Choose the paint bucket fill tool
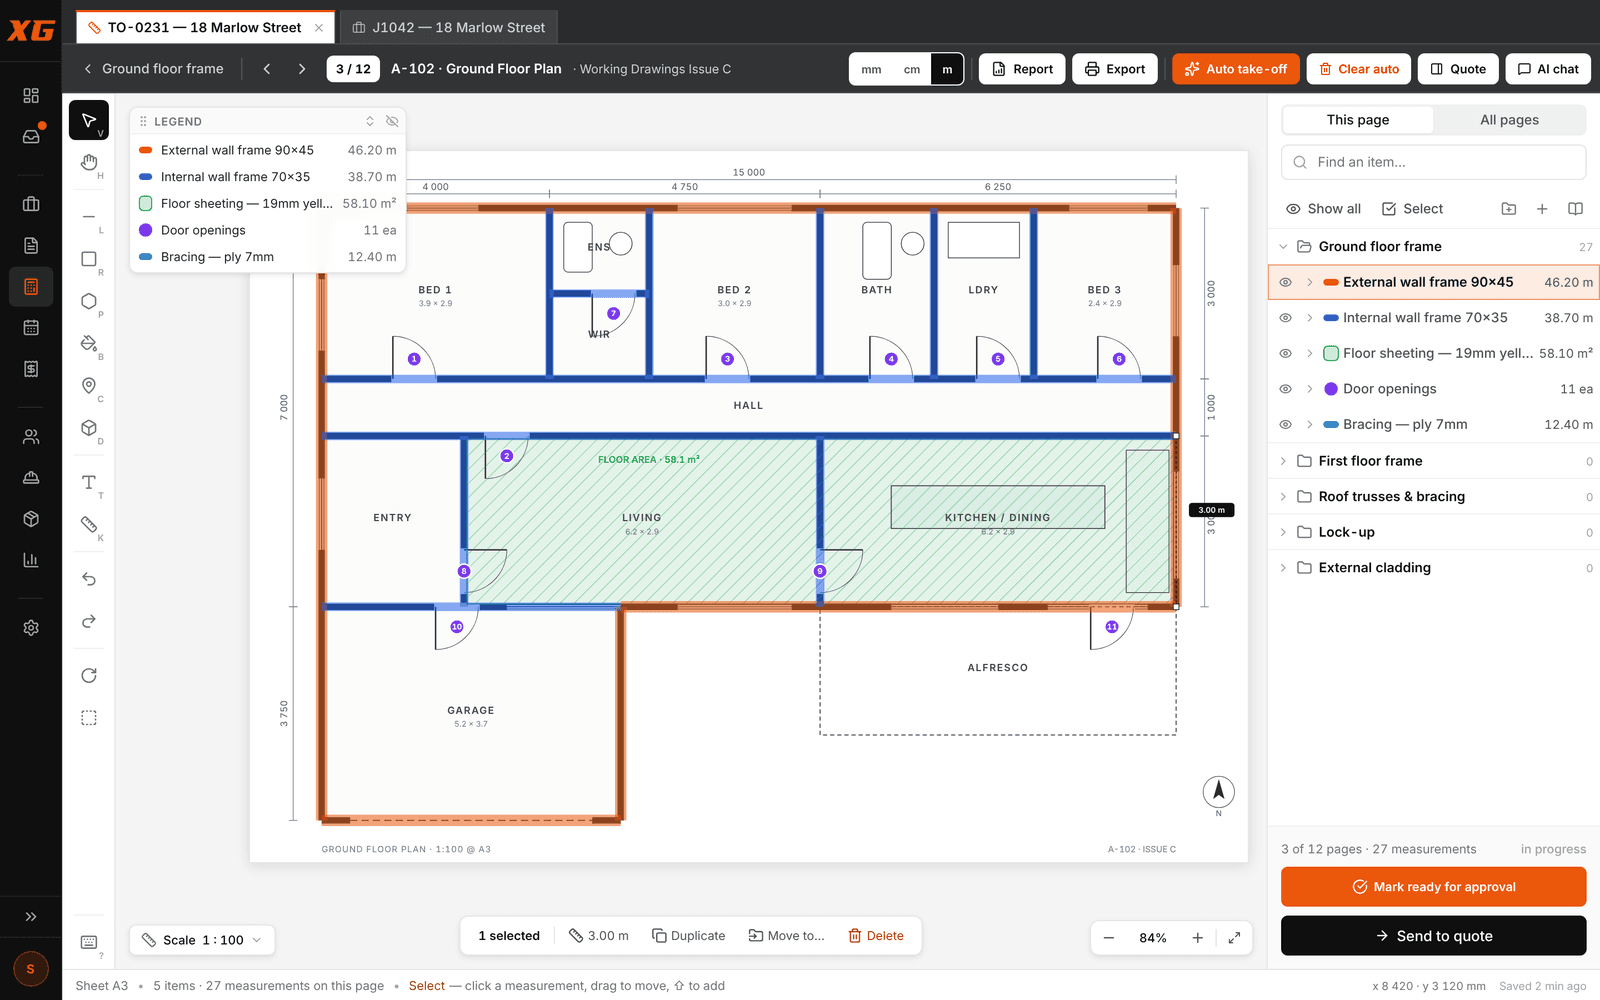 tap(89, 343)
